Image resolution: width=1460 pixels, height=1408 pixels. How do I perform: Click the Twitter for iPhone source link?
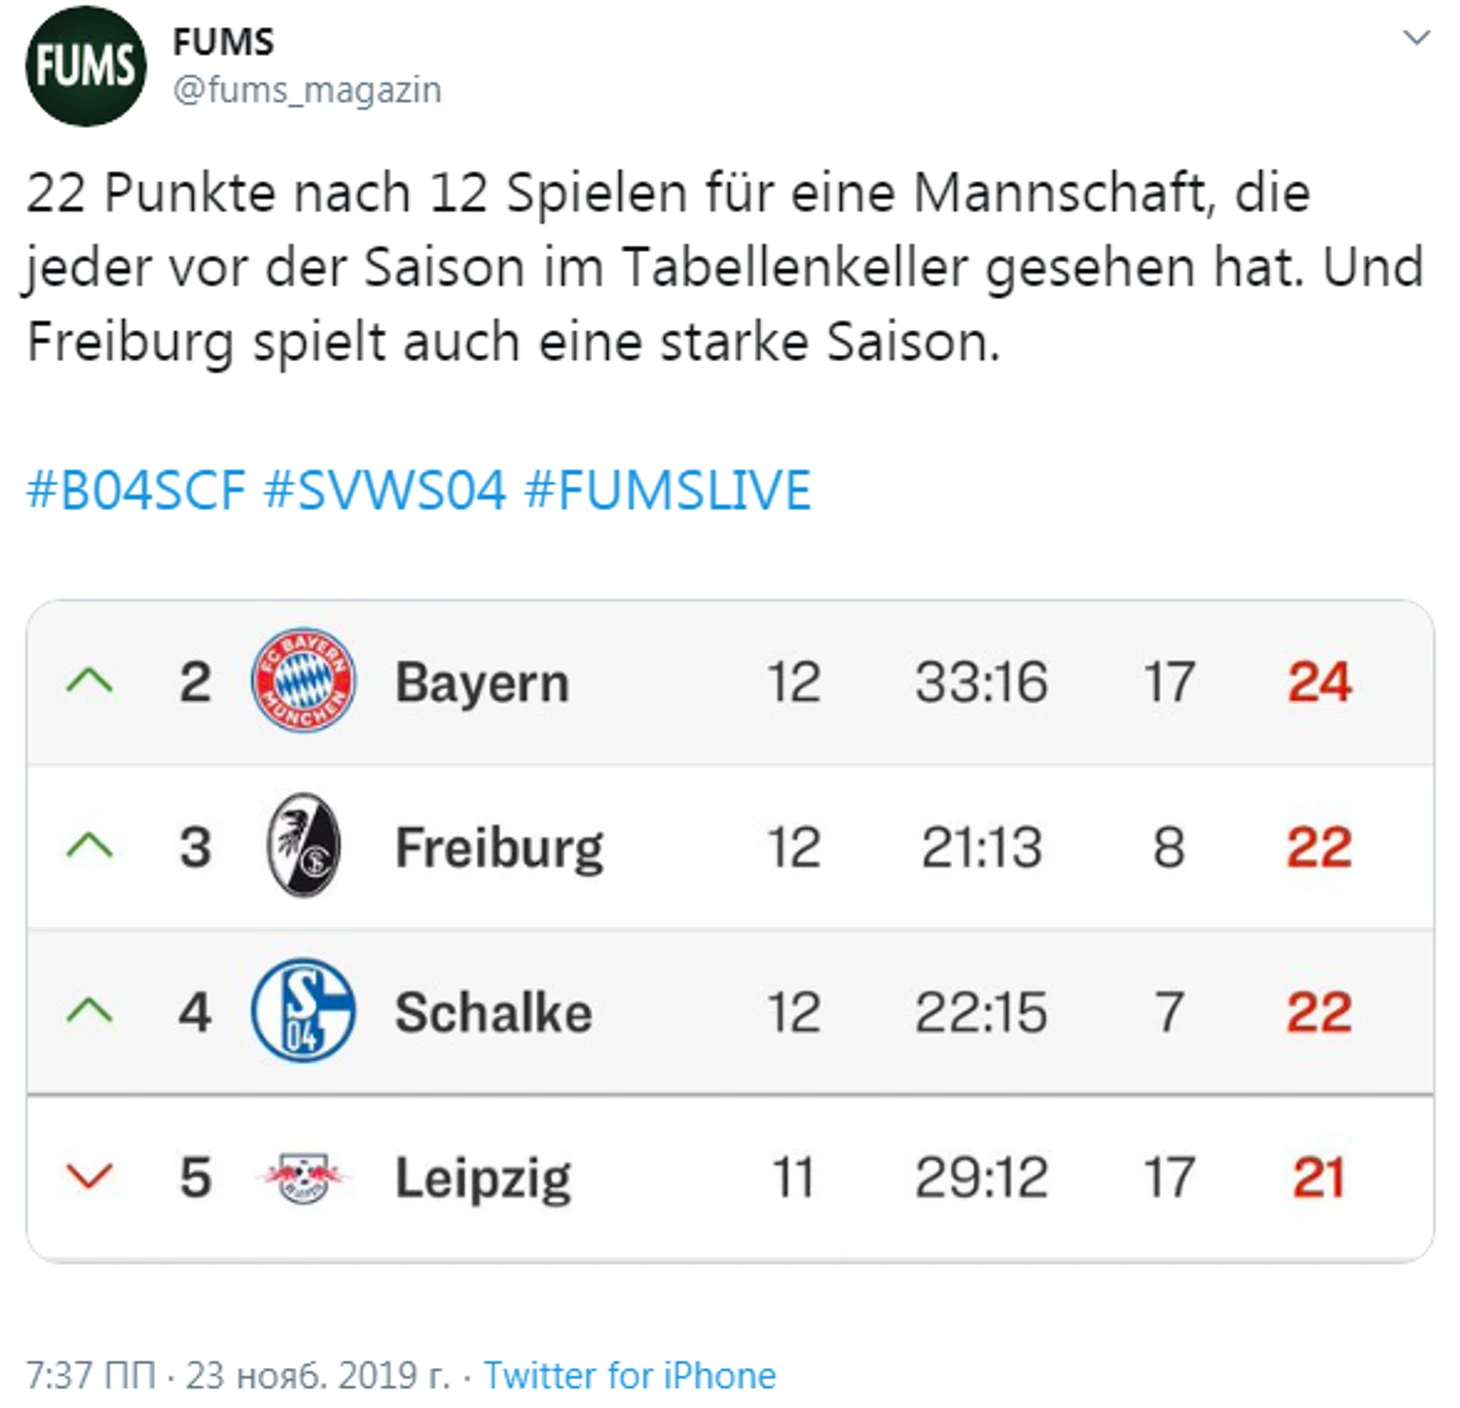coord(630,1376)
